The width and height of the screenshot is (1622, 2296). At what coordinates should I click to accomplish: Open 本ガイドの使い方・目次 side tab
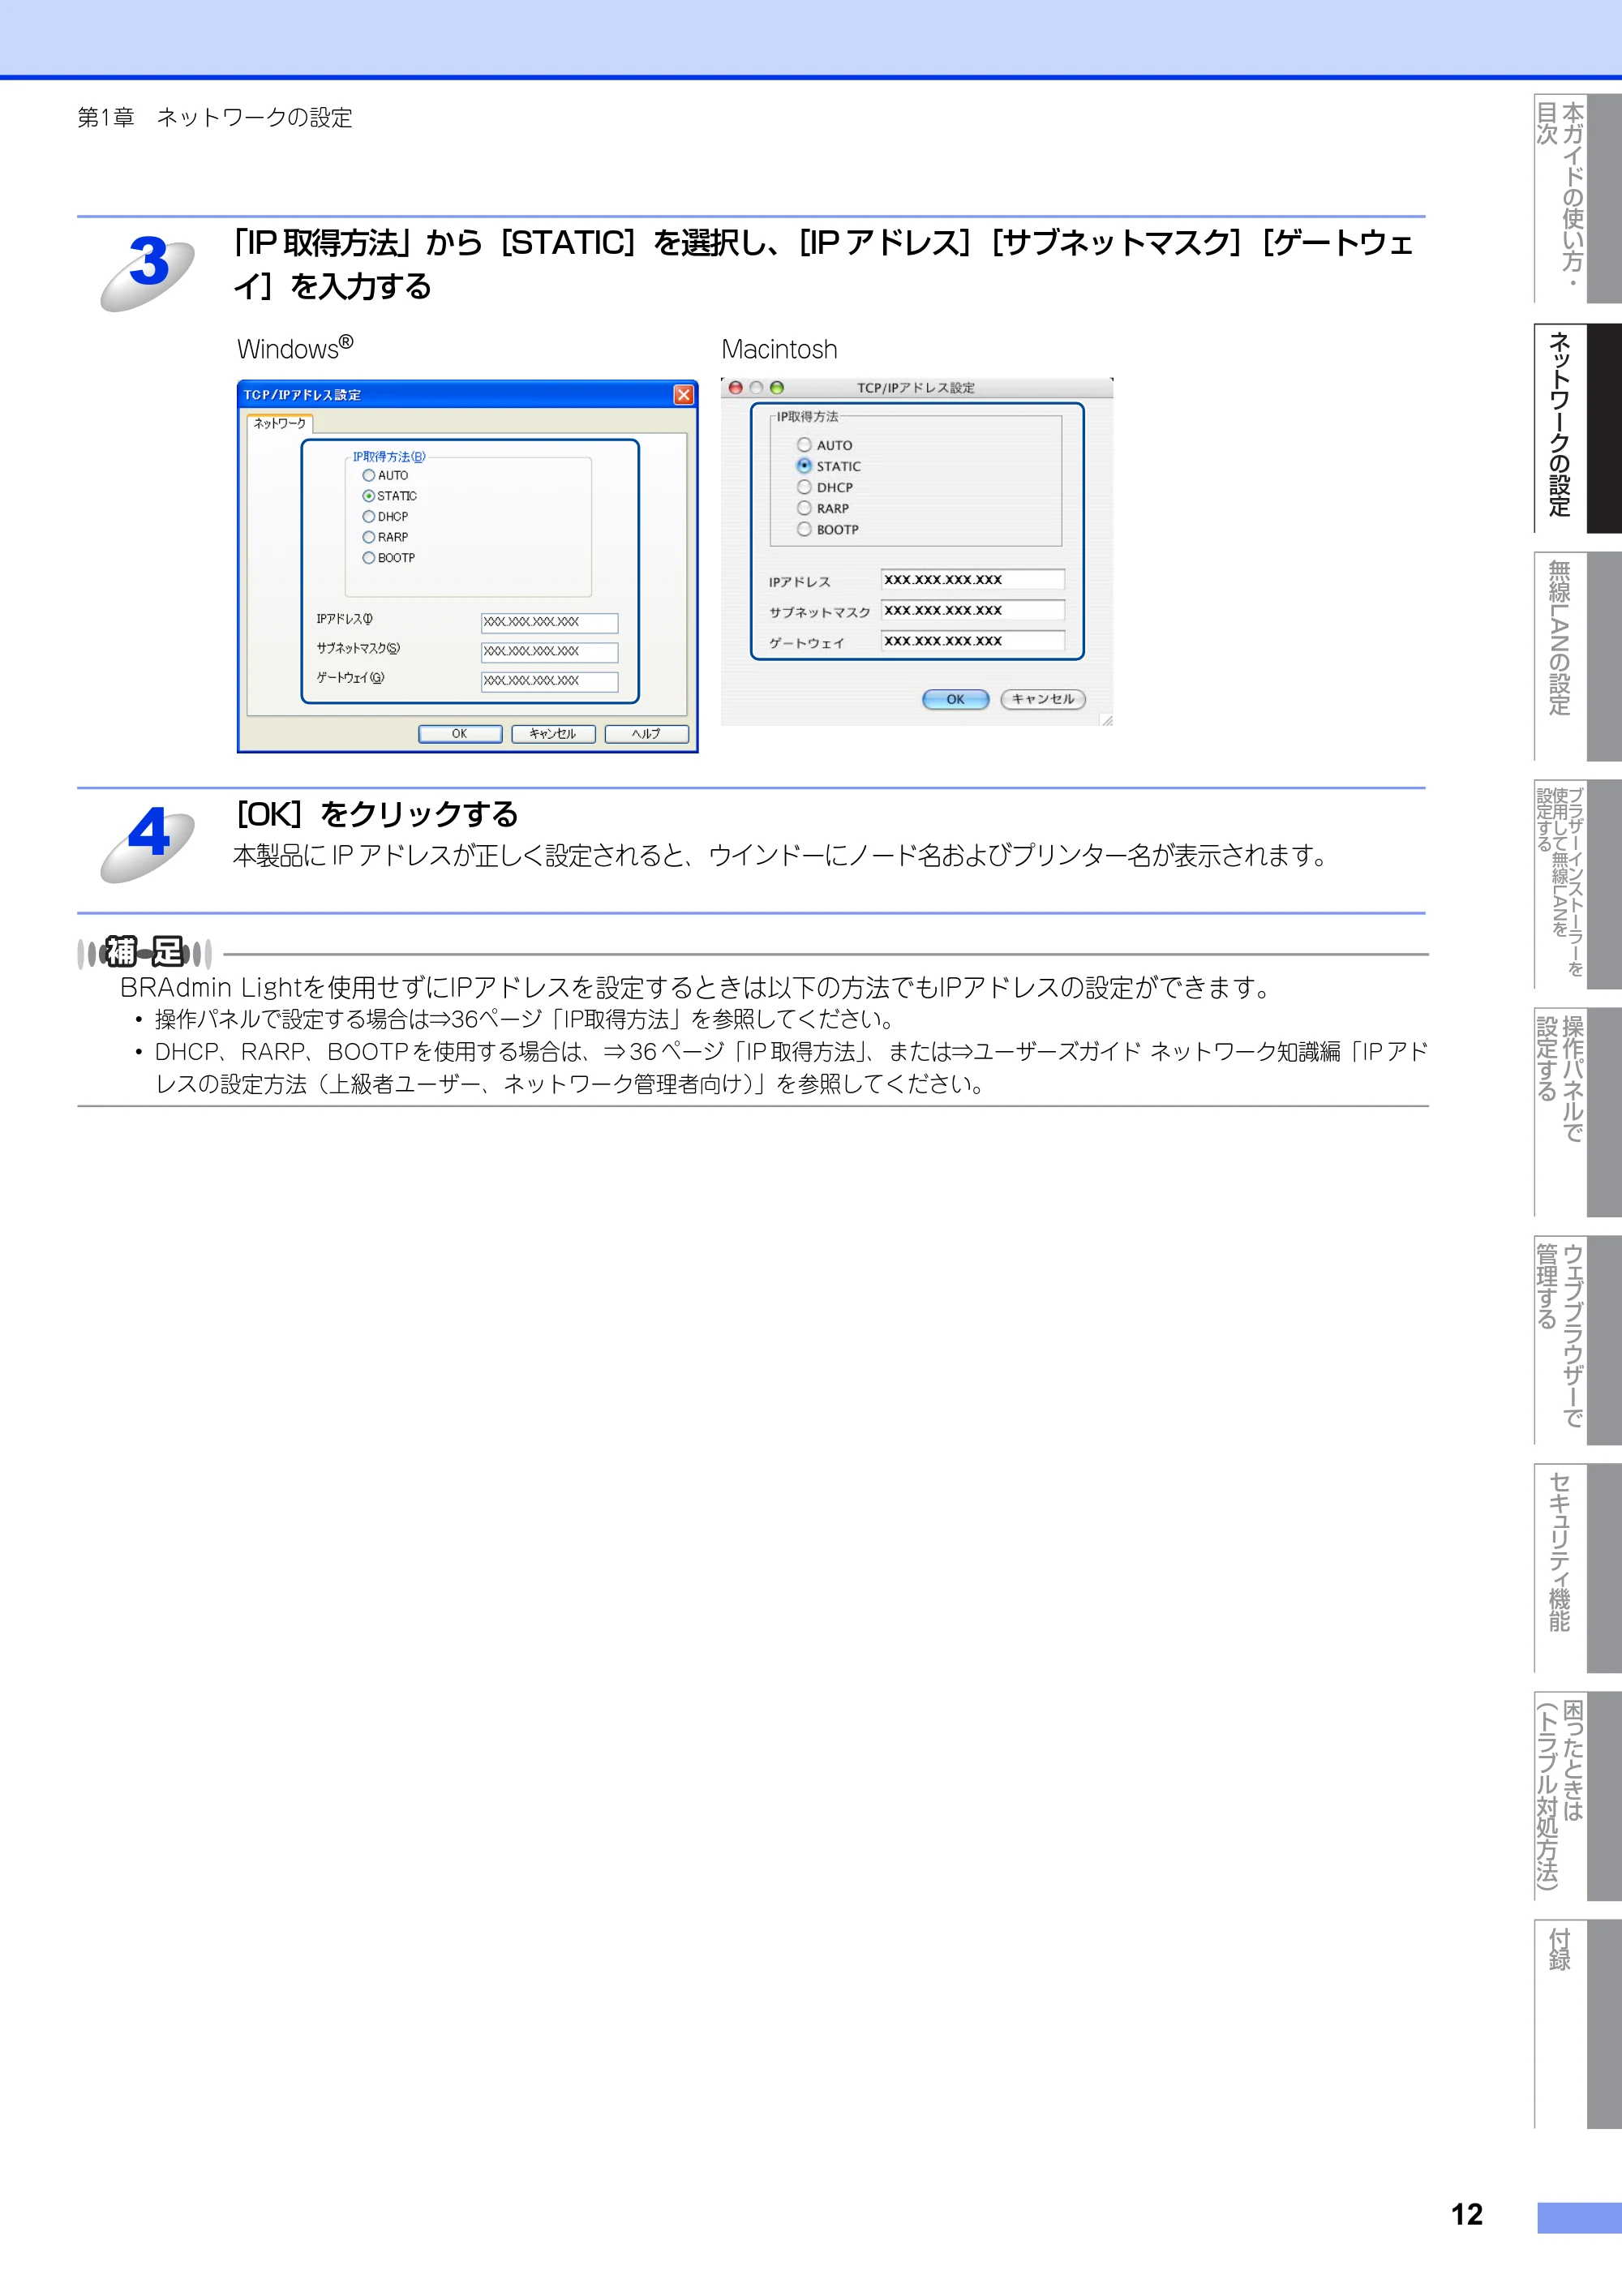[1577, 198]
